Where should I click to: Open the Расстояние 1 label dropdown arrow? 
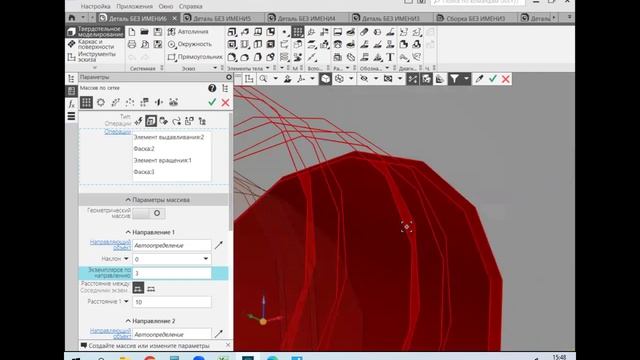point(126,301)
